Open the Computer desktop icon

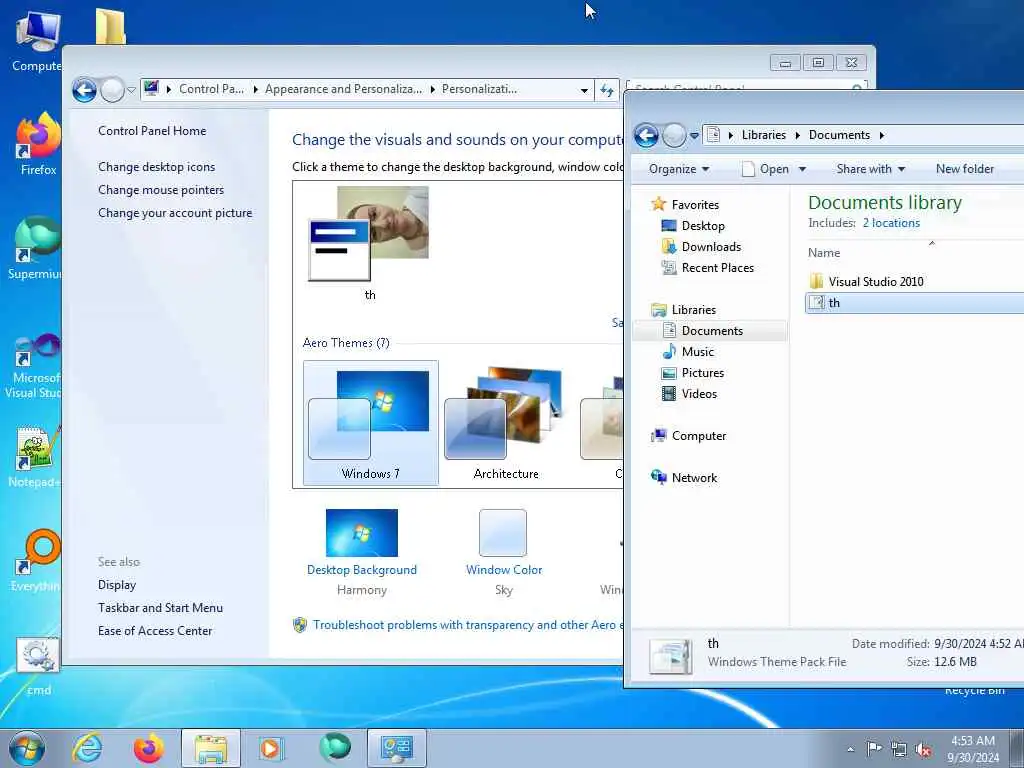click(x=37, y=39)
